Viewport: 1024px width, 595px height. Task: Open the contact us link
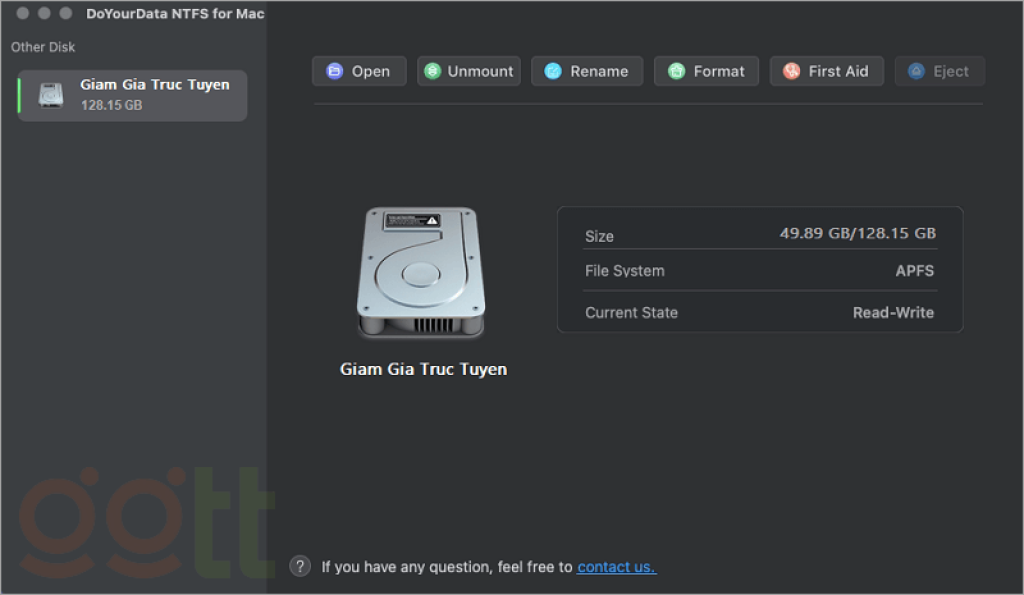point(616,567)
